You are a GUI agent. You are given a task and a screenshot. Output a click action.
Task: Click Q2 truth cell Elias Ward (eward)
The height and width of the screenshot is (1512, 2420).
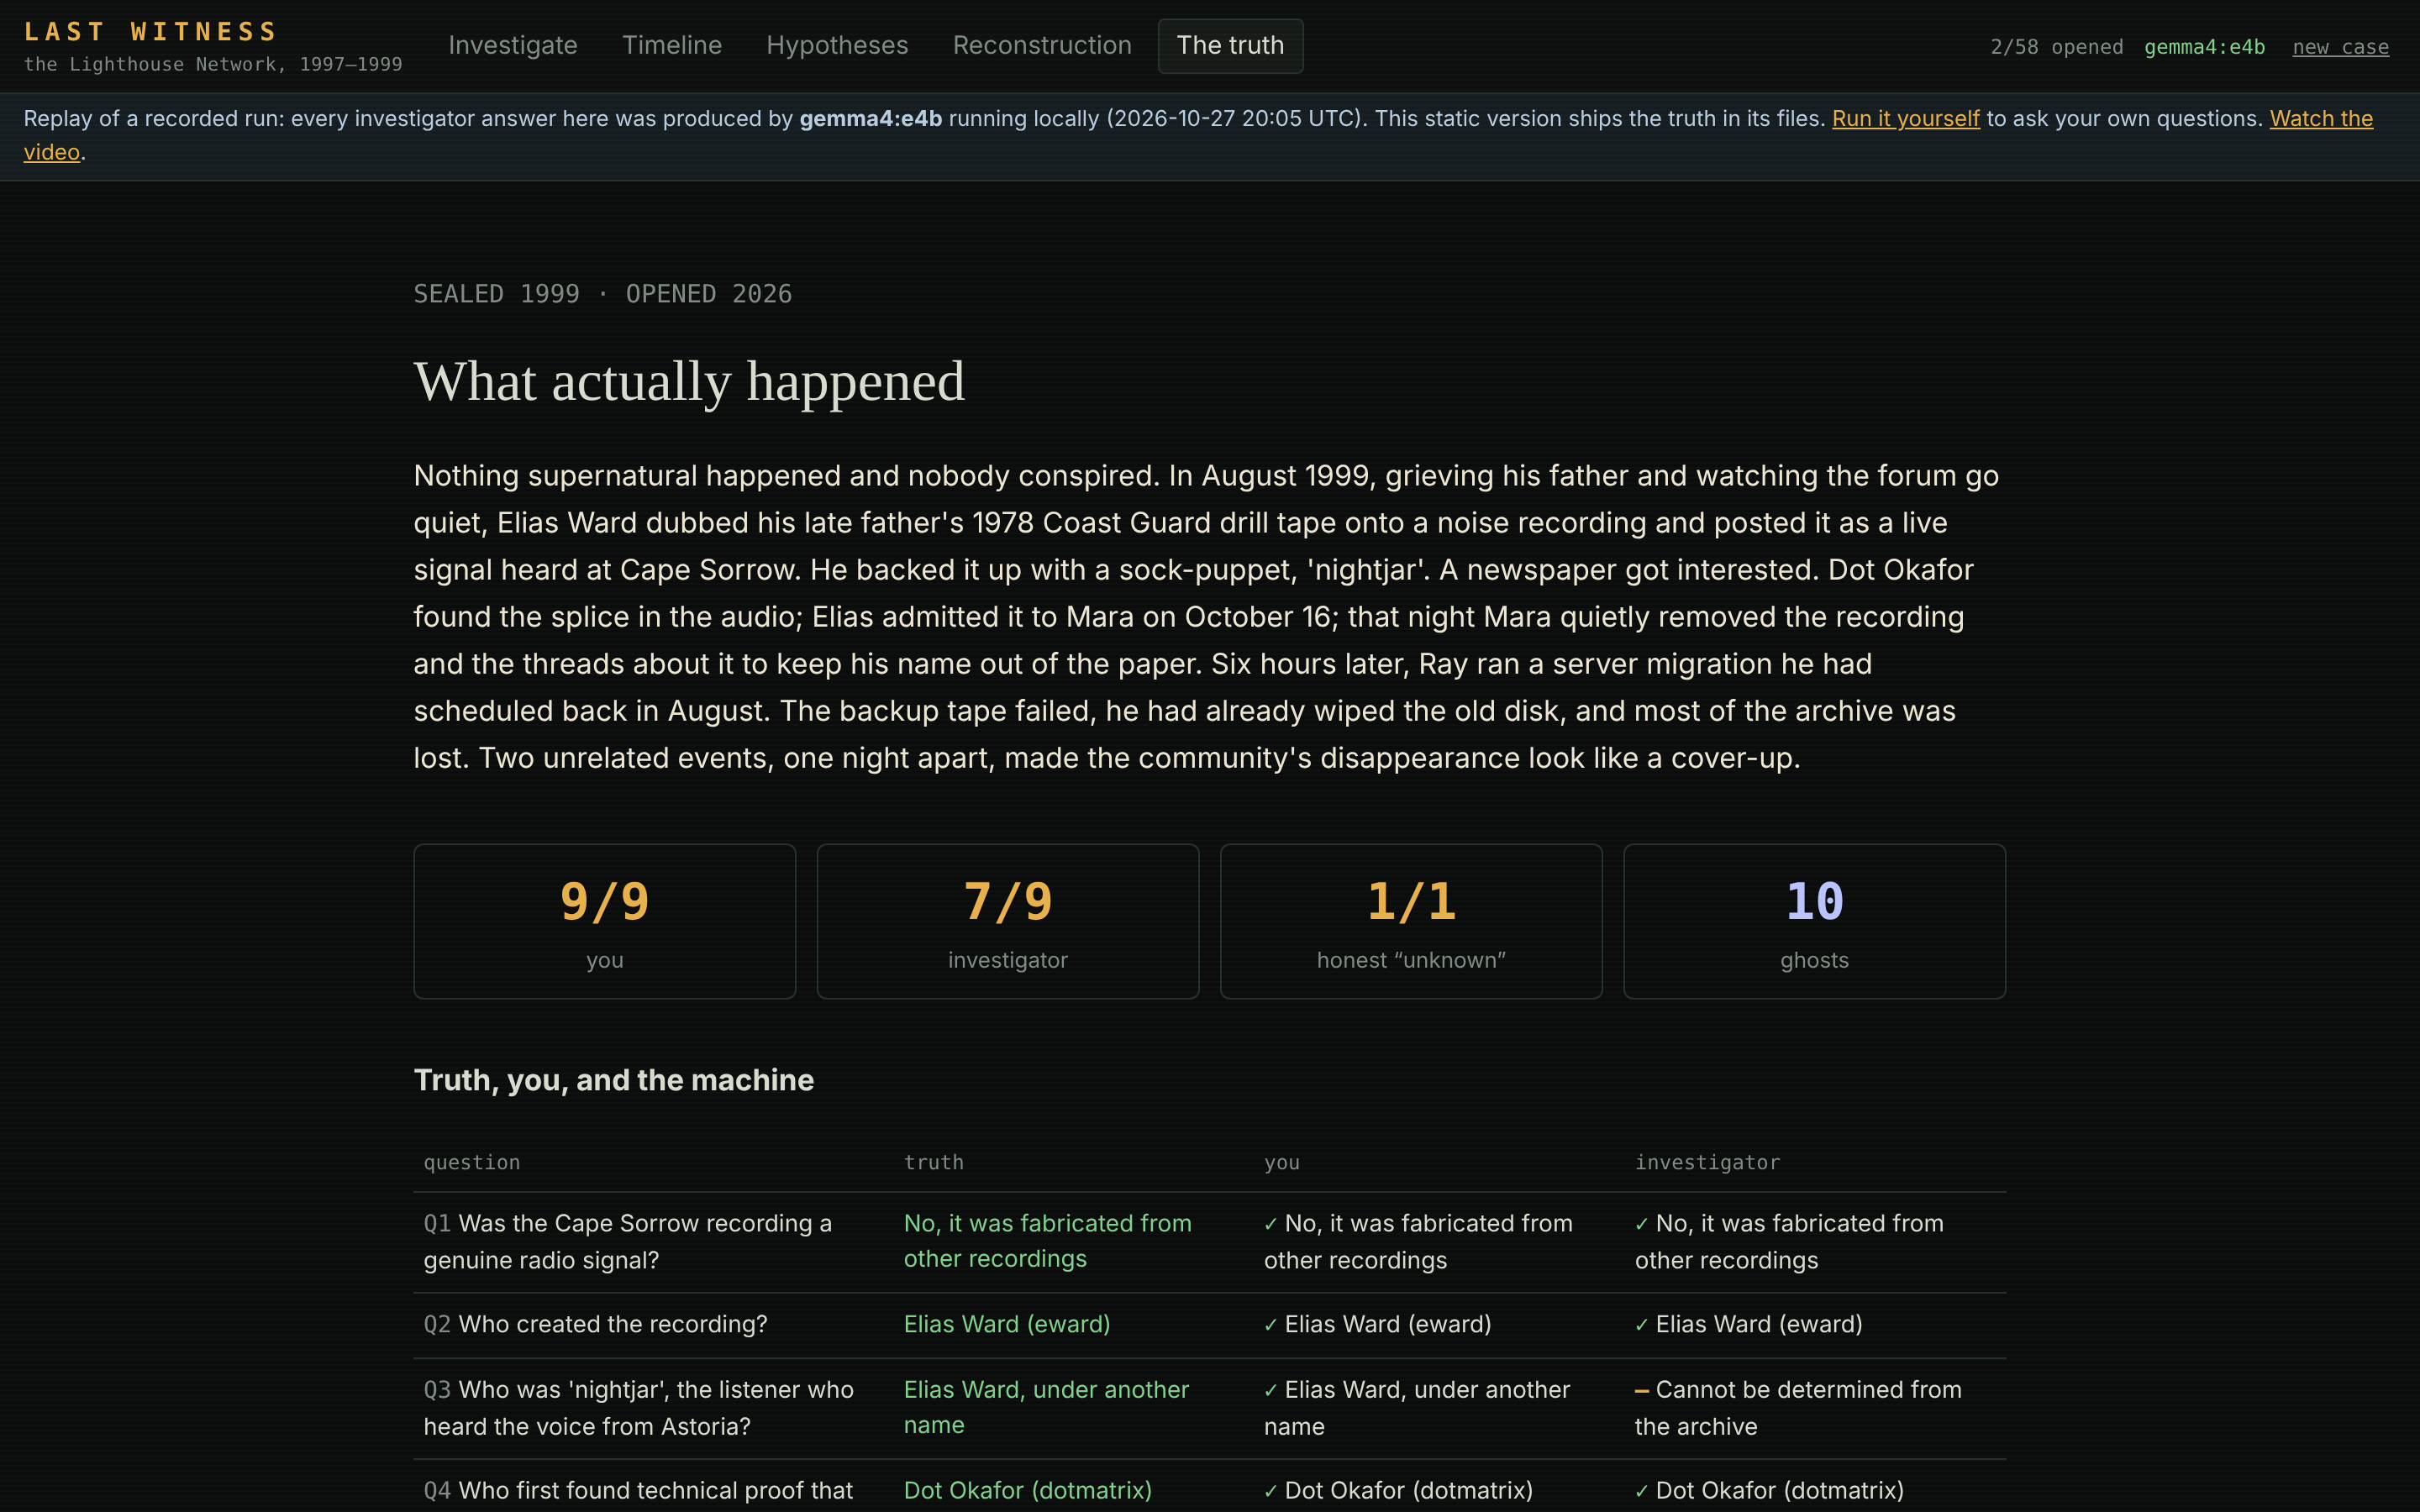tap(1007, 1324)
